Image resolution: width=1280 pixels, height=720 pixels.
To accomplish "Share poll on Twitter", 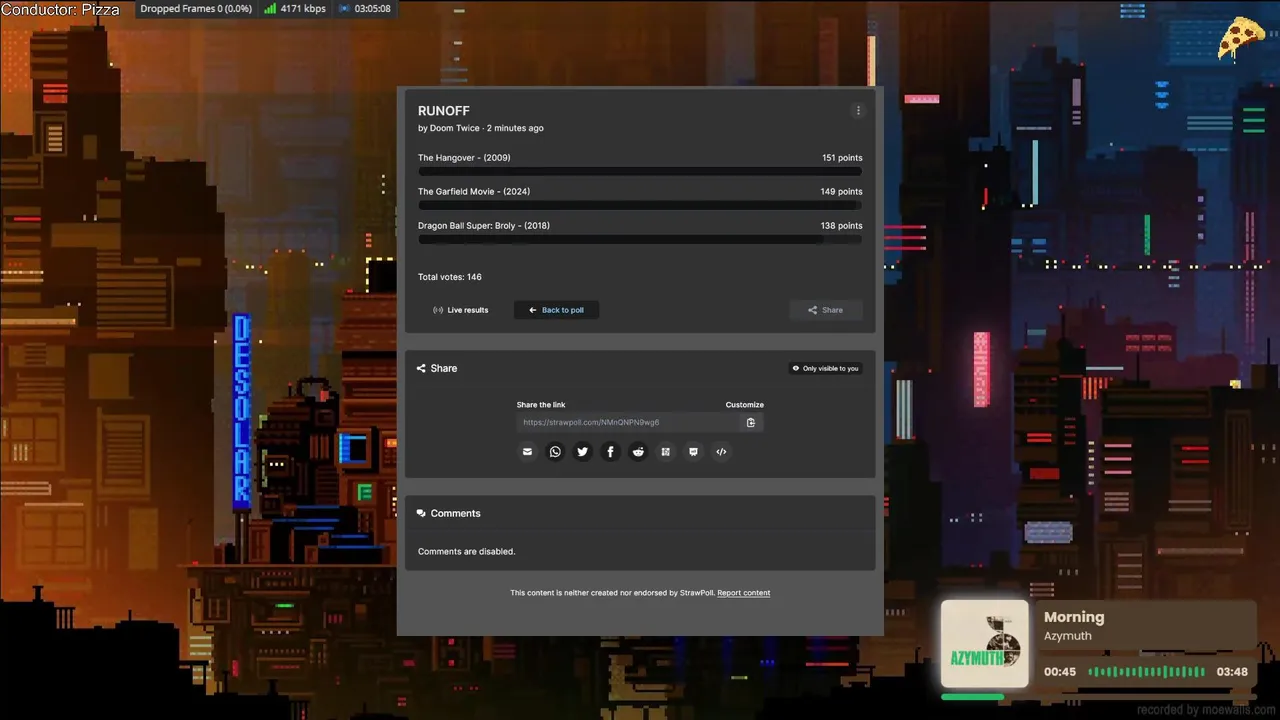I will pos(582,452).
